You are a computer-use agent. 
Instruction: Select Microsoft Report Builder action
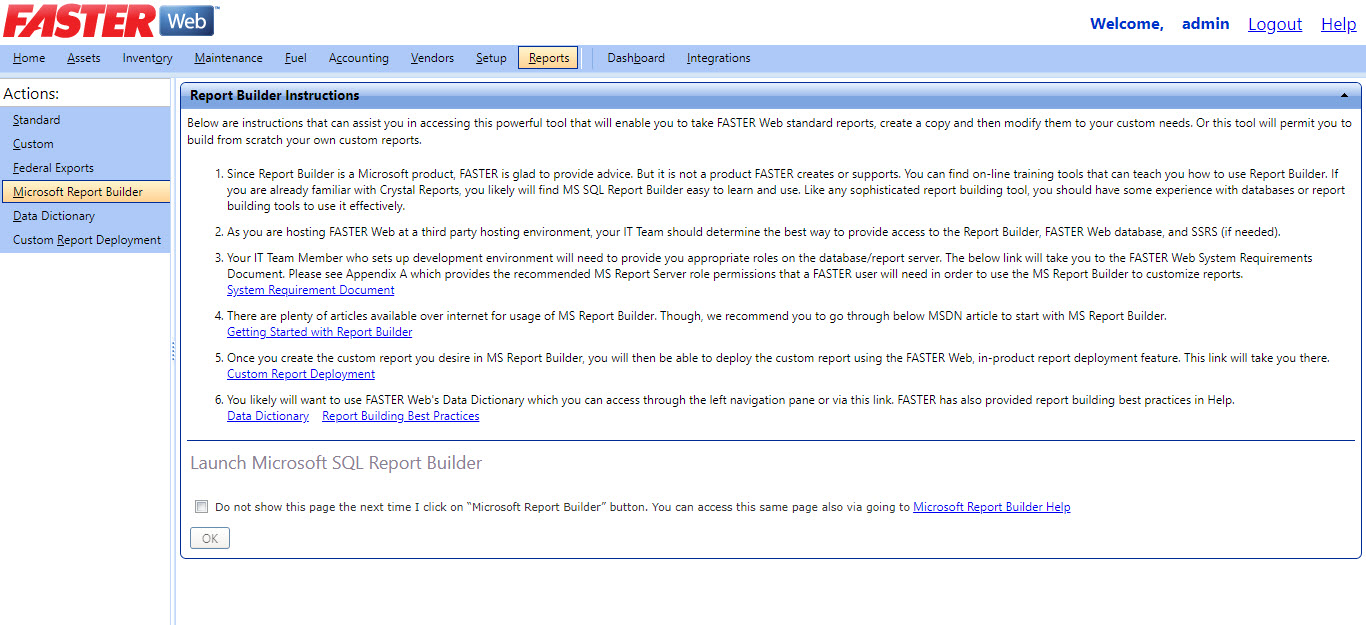click(x=85, y=192)
